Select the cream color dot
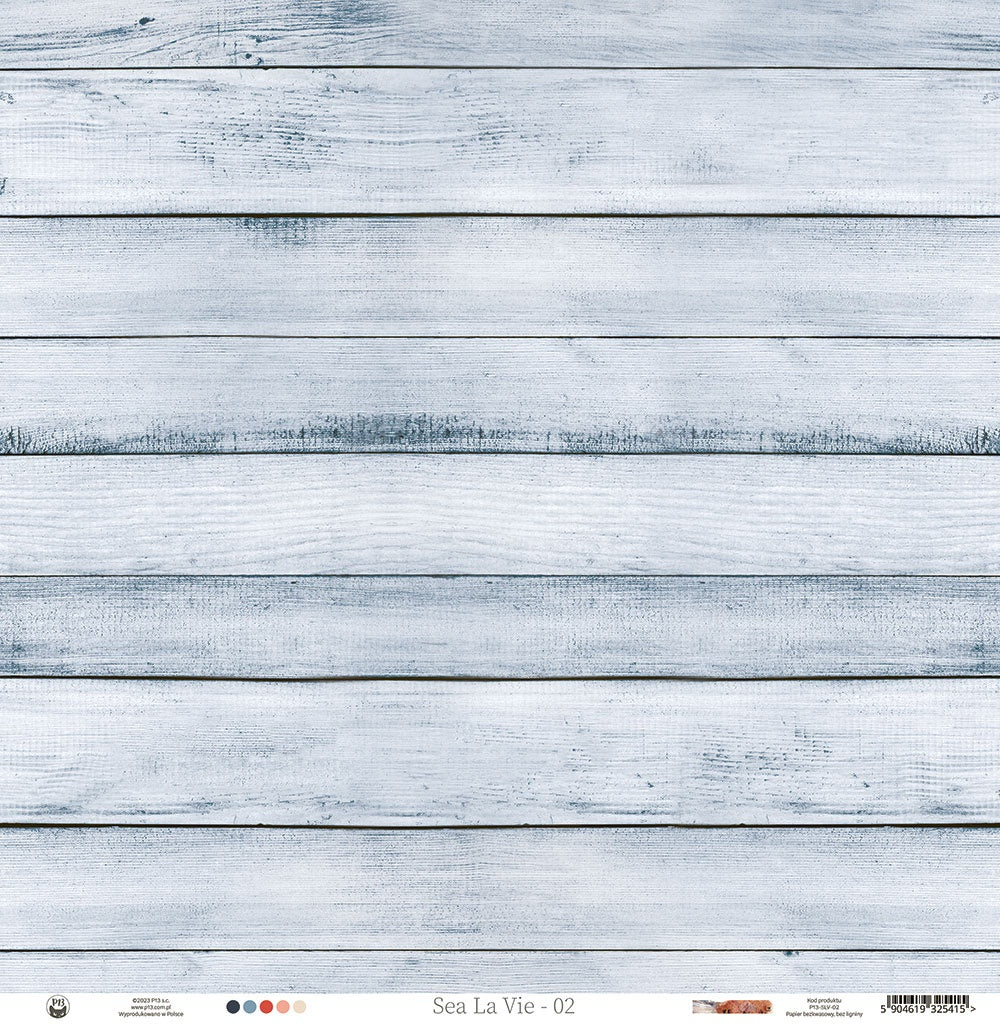Screen dimensions: 1000x1032 point(299,1005)
